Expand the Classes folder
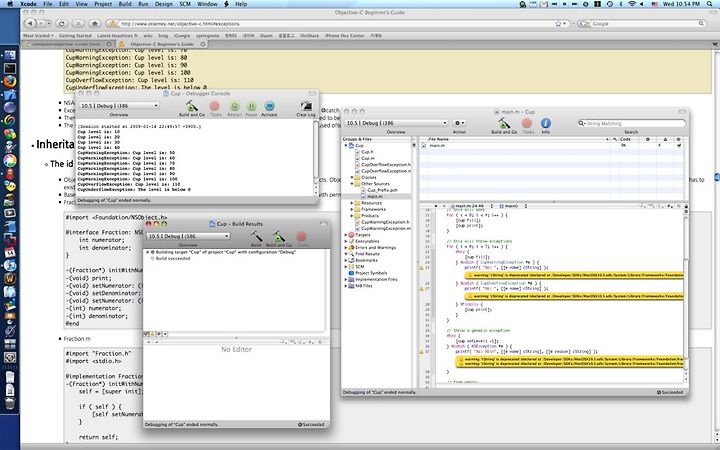Screen dimensions: 720x450 click(x=352, y=177)
